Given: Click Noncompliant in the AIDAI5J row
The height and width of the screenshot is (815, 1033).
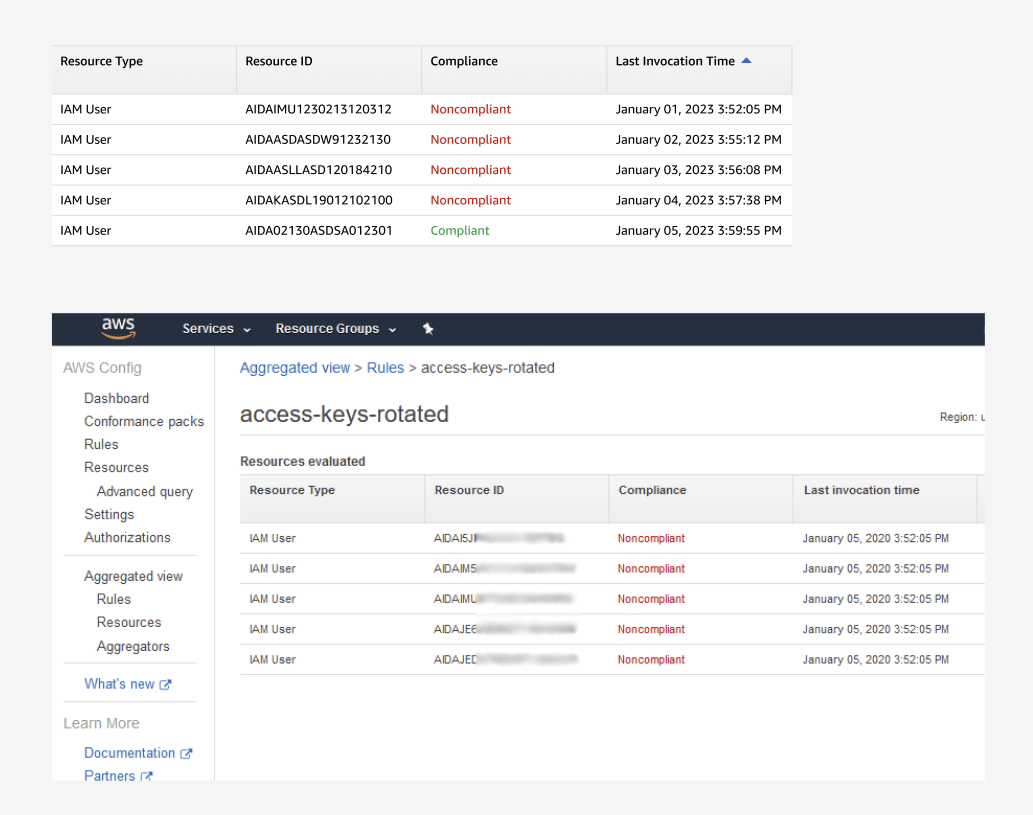Looking at the screenshot, I should (651, 538).
